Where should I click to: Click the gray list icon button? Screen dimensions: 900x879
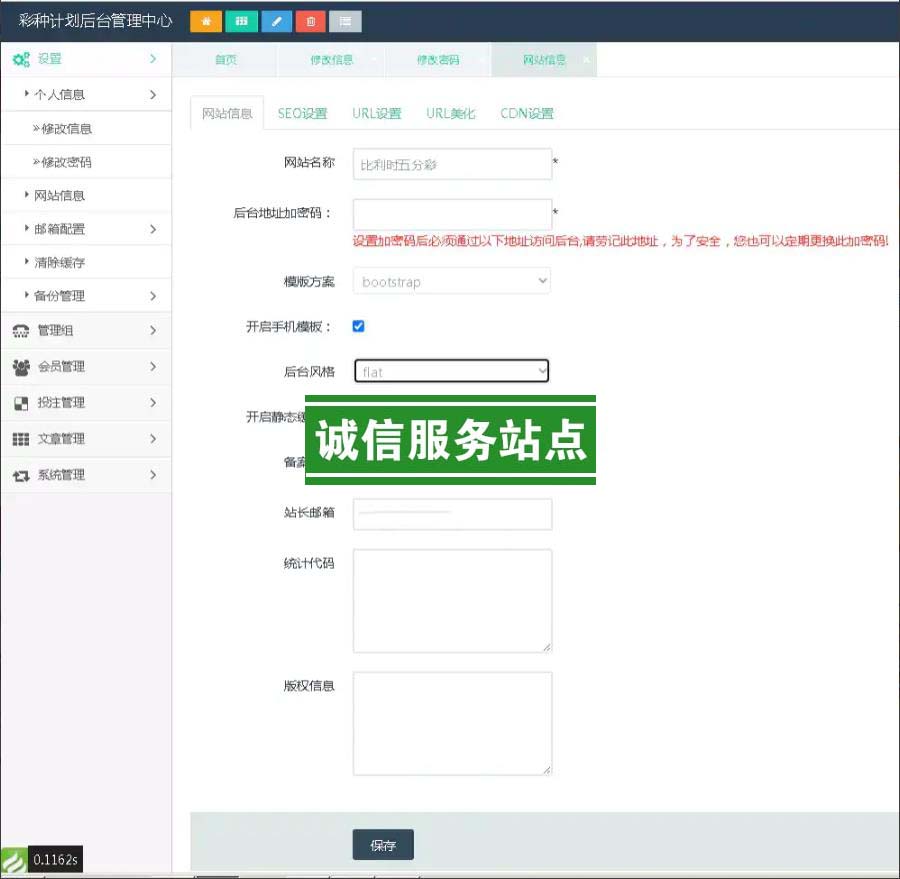point(345,21)
